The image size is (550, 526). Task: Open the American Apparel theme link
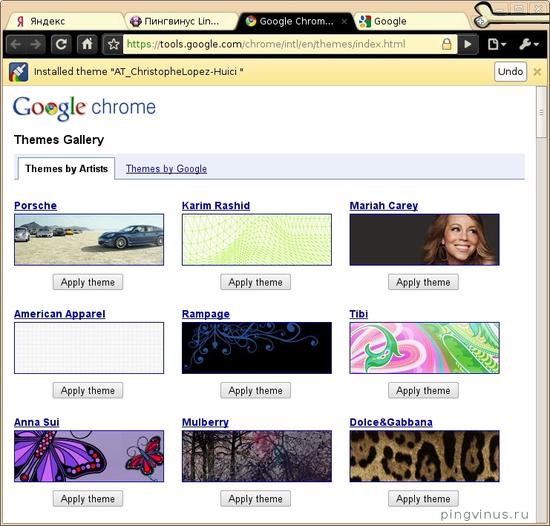point(60,314)
